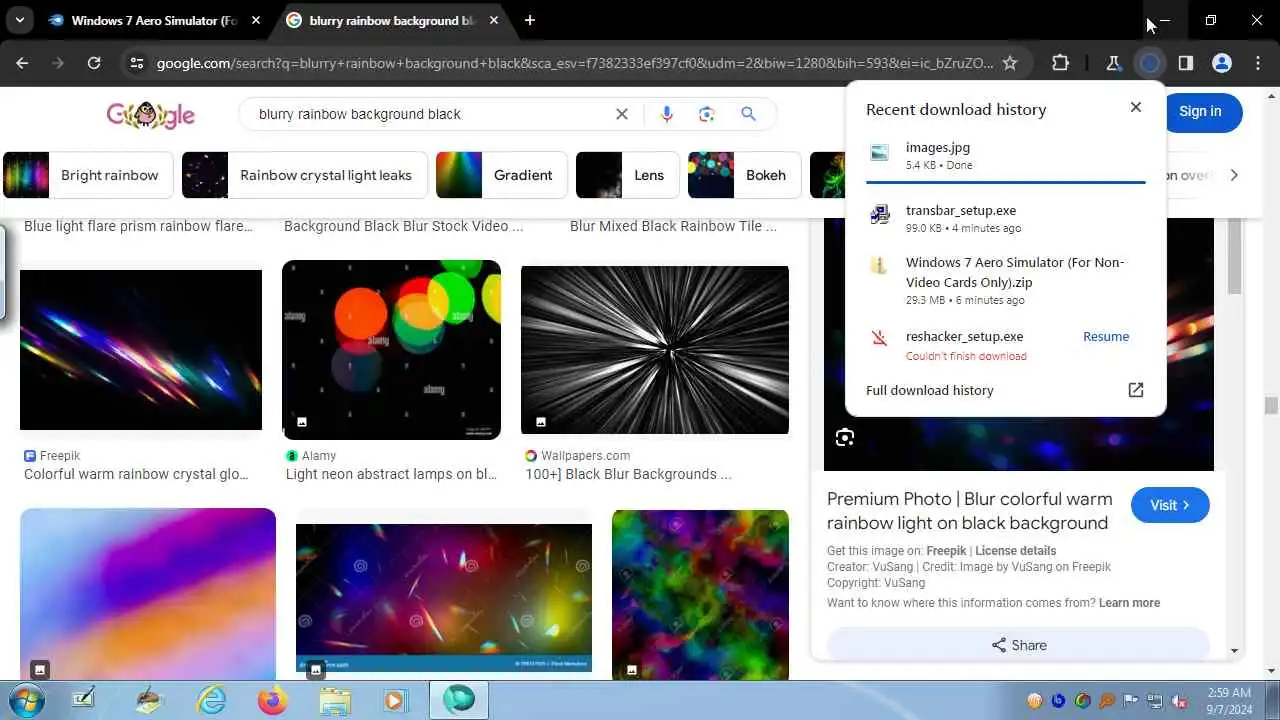Launch Firefox from the taskbar
Screen dimensions: 1280x720
click(x=272, y=700)
